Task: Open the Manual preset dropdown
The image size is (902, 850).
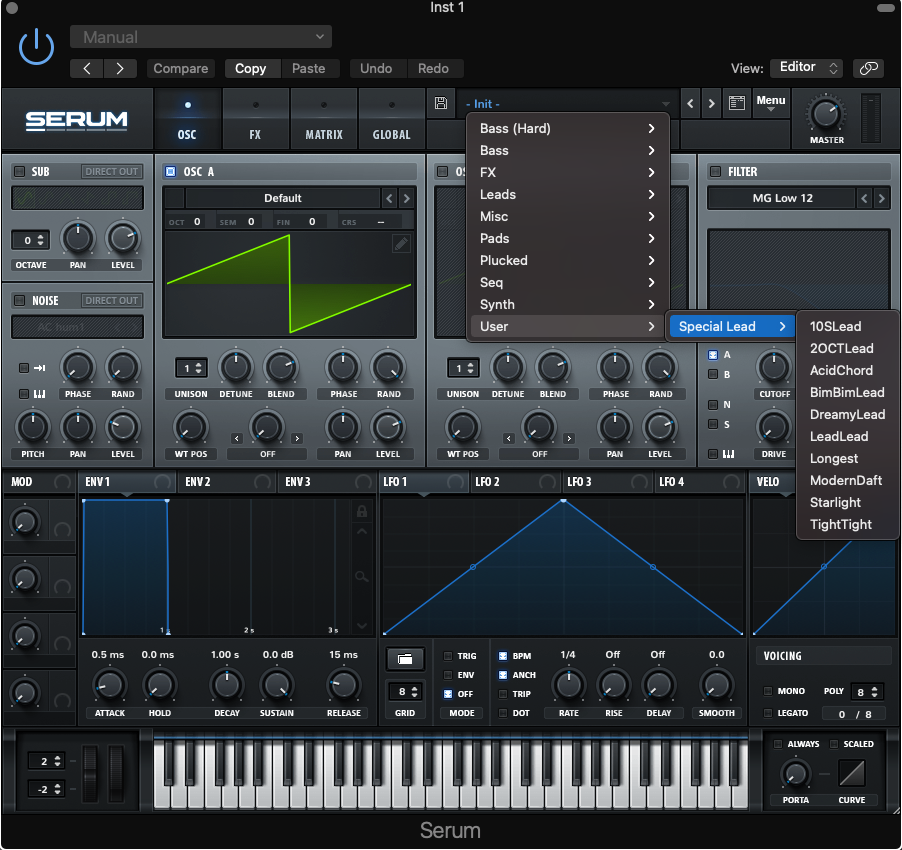Action: (x=201, y=37)
